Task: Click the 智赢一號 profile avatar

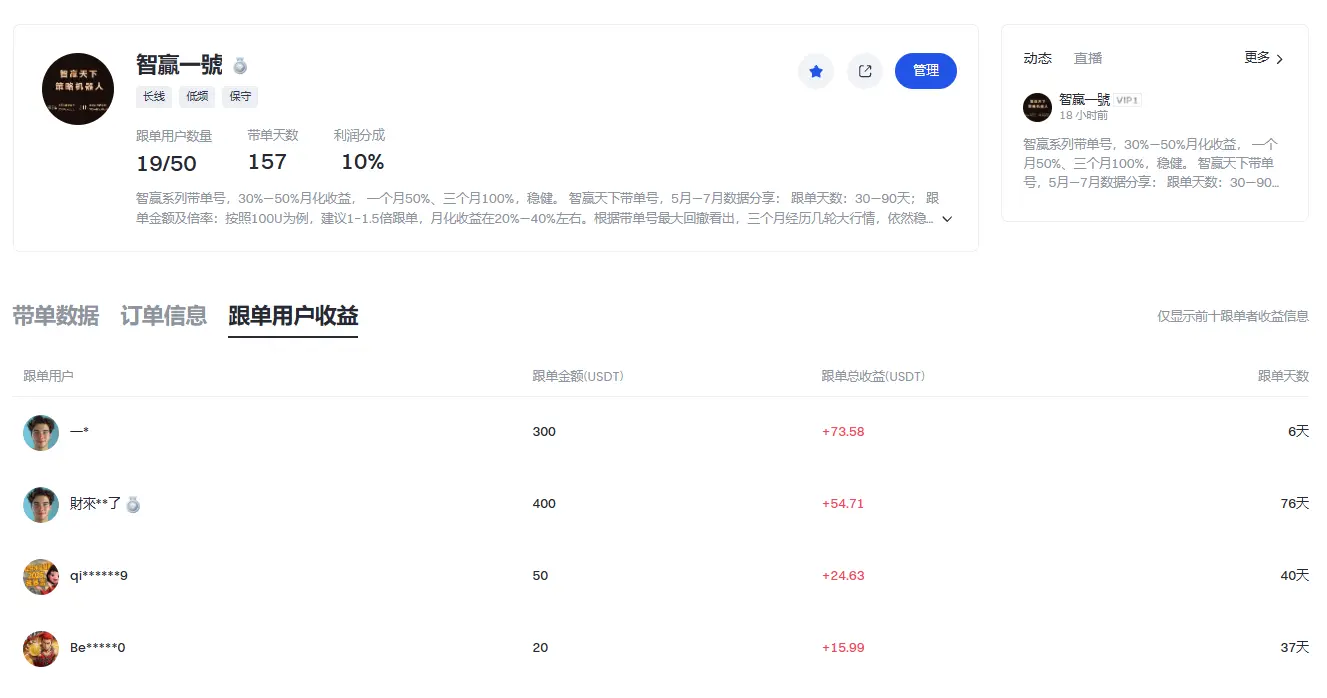Action: pyautogui.click(x=78, y=89)
